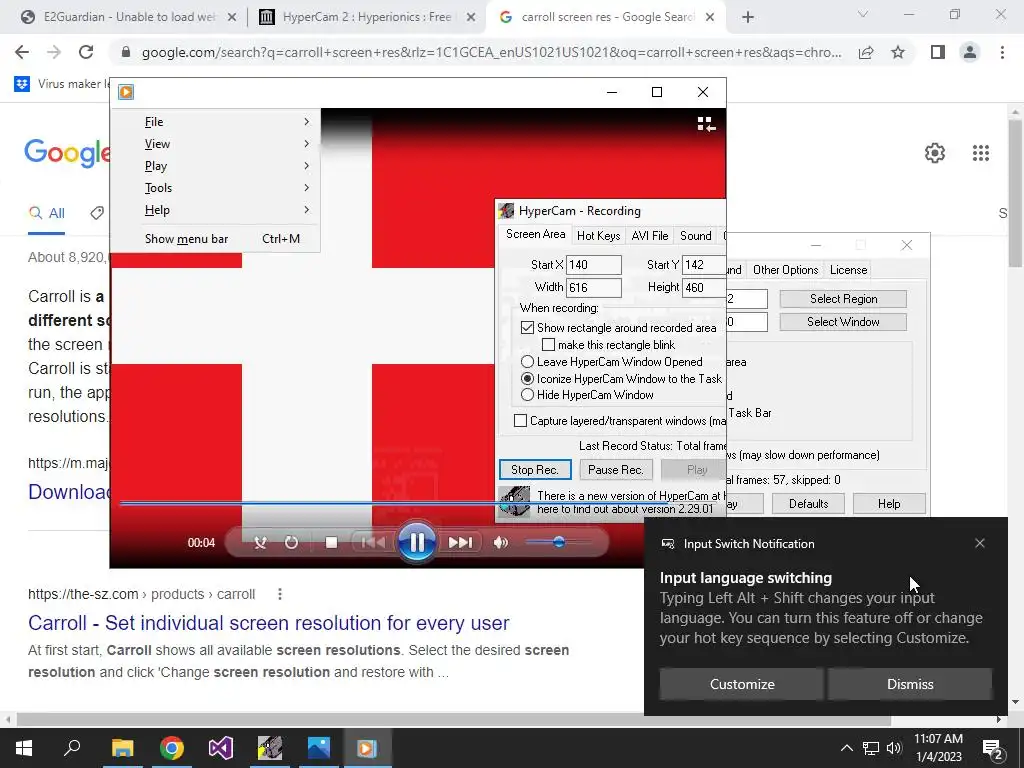Choose Show menu bar

pyautogui.click(x=216, y=239)
